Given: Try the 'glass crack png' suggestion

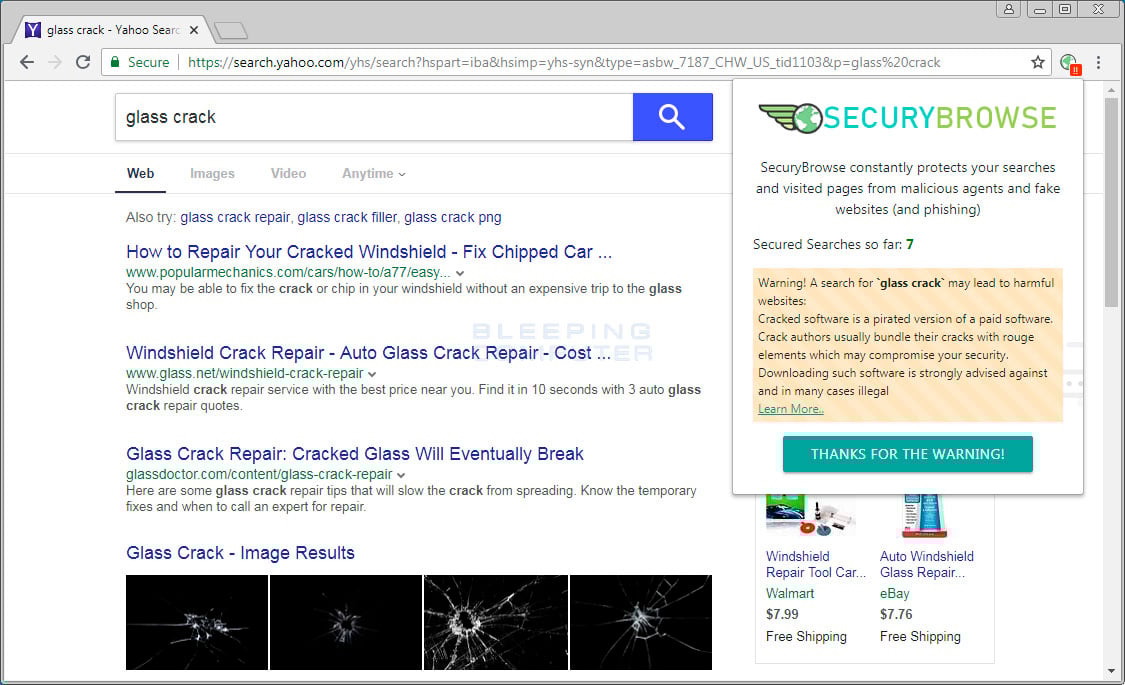Looking at the screenshot, I should (x=453, y=217).
